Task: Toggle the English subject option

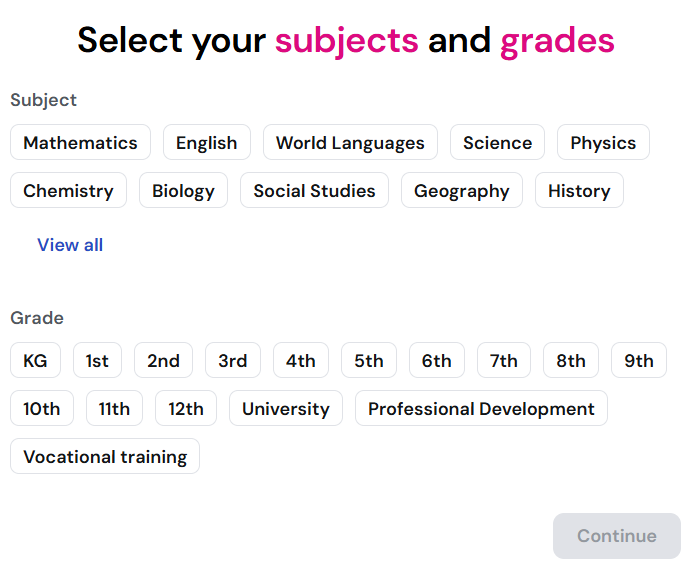Action: (206, 143)
